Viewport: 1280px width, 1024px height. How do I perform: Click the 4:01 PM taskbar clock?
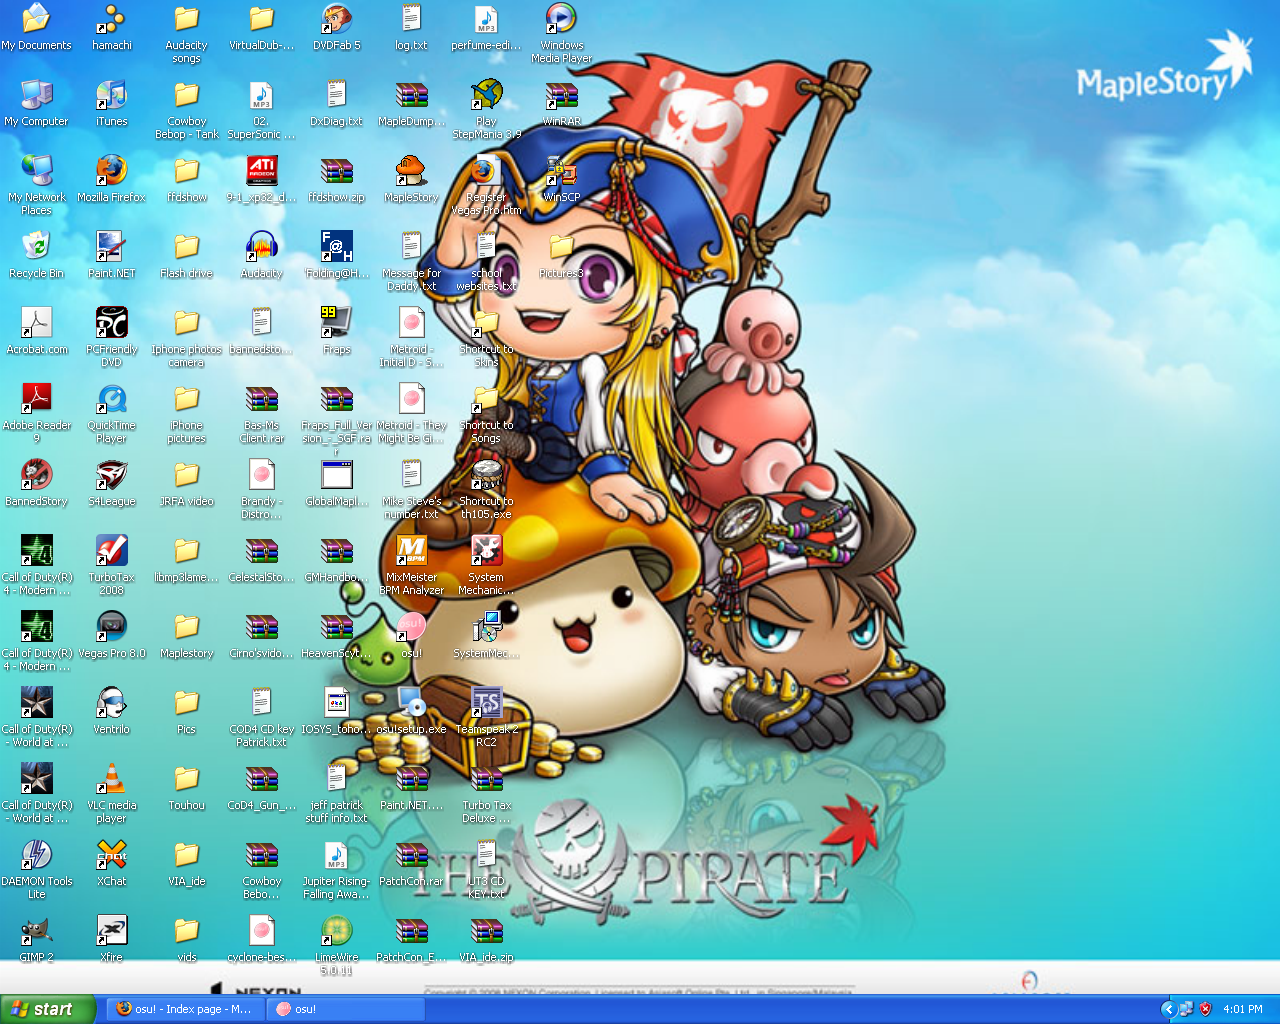coord(1242,1009)
